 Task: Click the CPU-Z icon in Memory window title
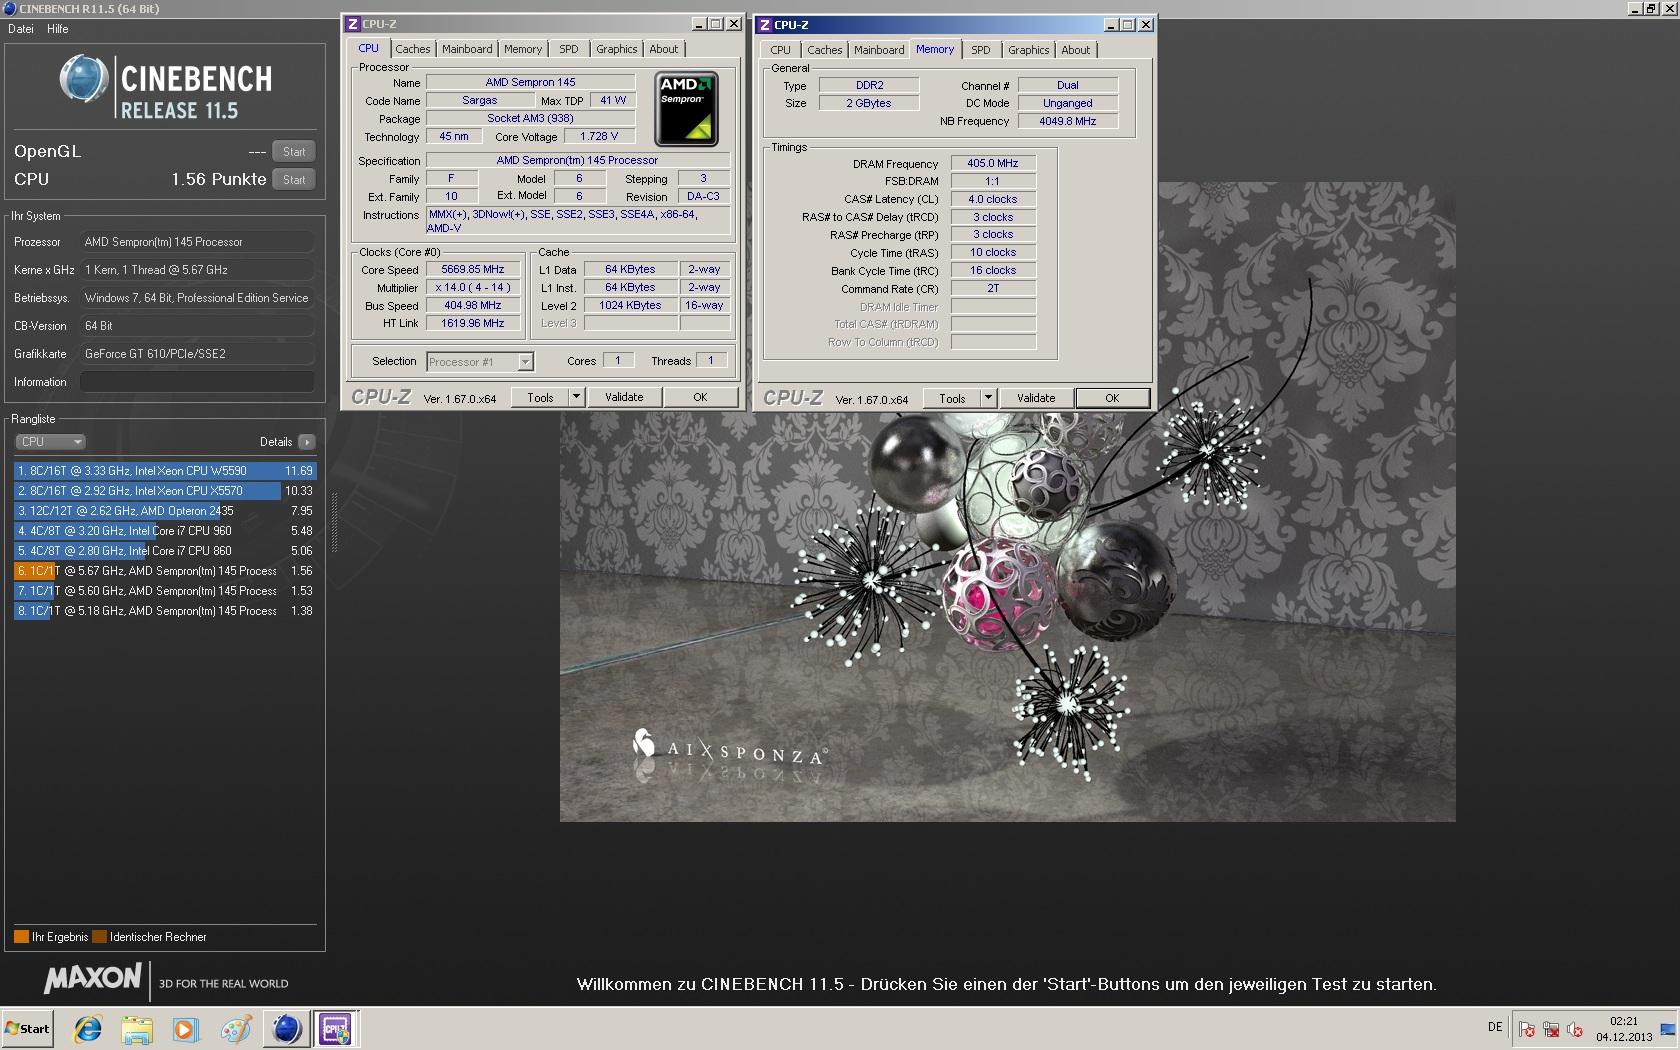pos(764,25)
